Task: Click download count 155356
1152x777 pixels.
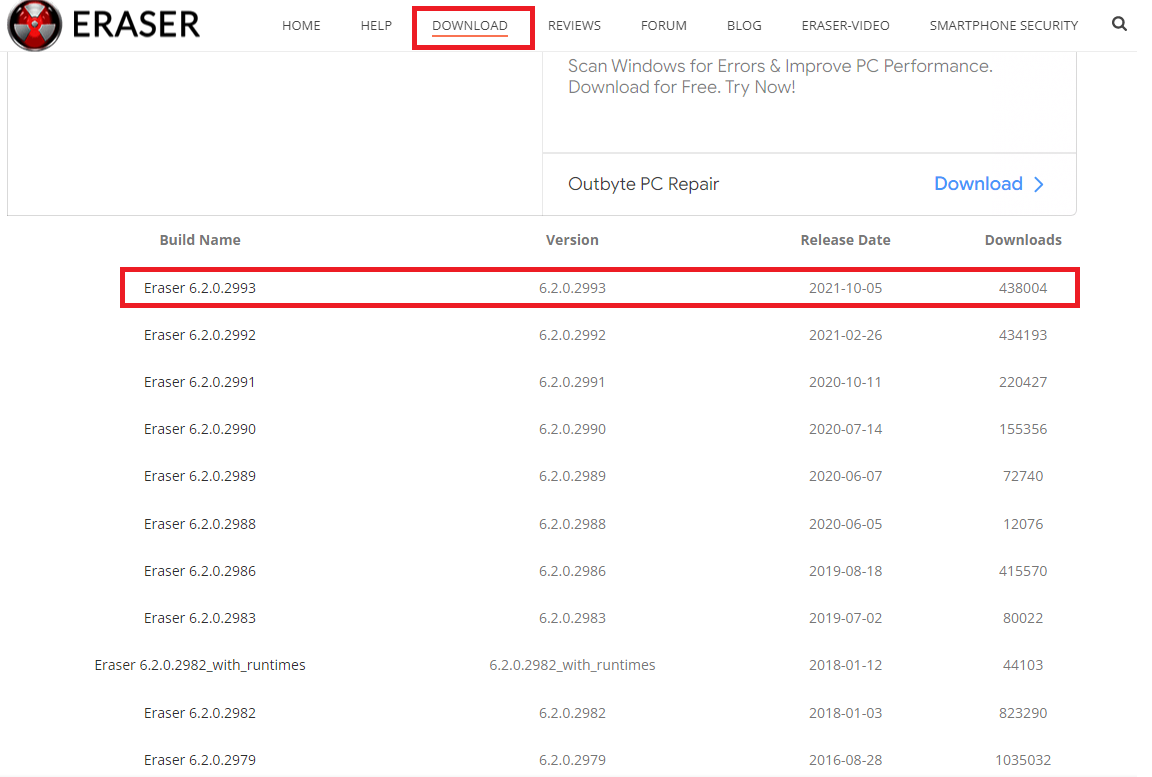Action: [1023, 429]
